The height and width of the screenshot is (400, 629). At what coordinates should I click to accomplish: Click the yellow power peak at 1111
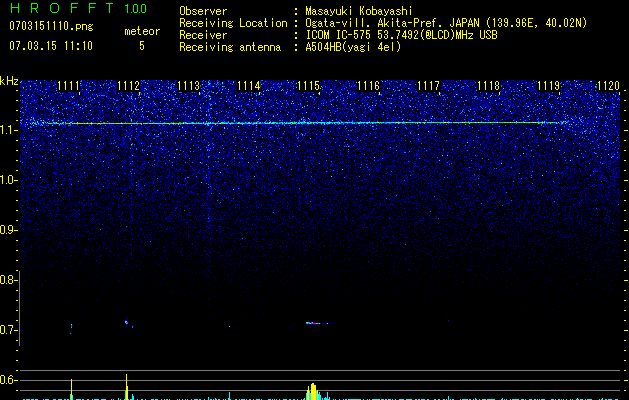(x=71, y=389)
